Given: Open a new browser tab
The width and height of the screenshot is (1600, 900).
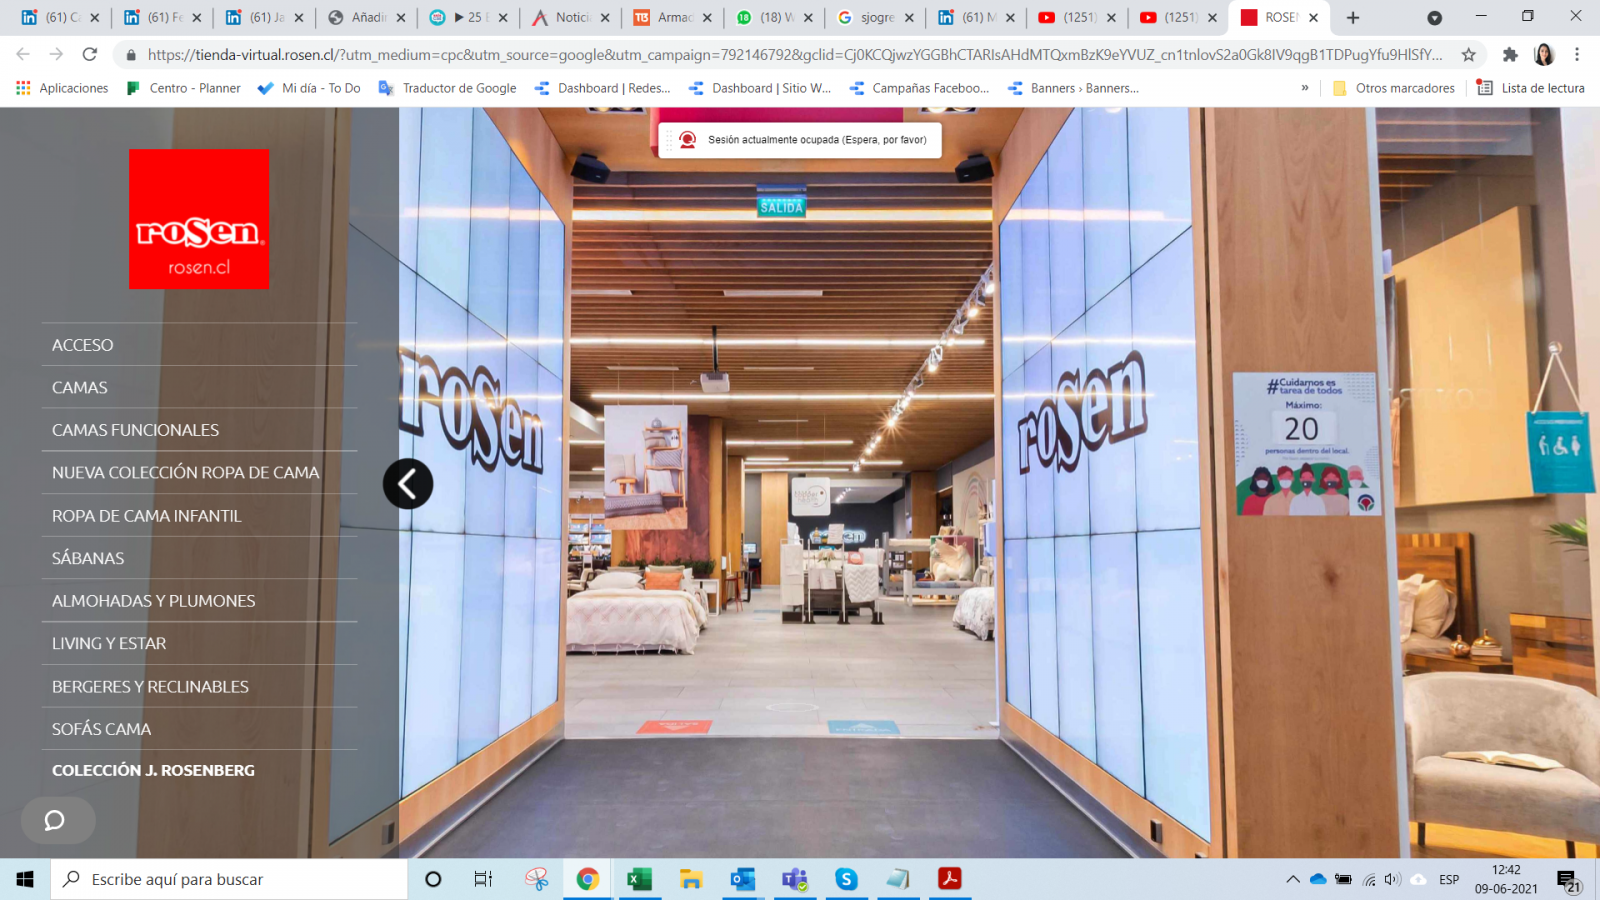Looking at the screenshot, I should (1353, 18).
